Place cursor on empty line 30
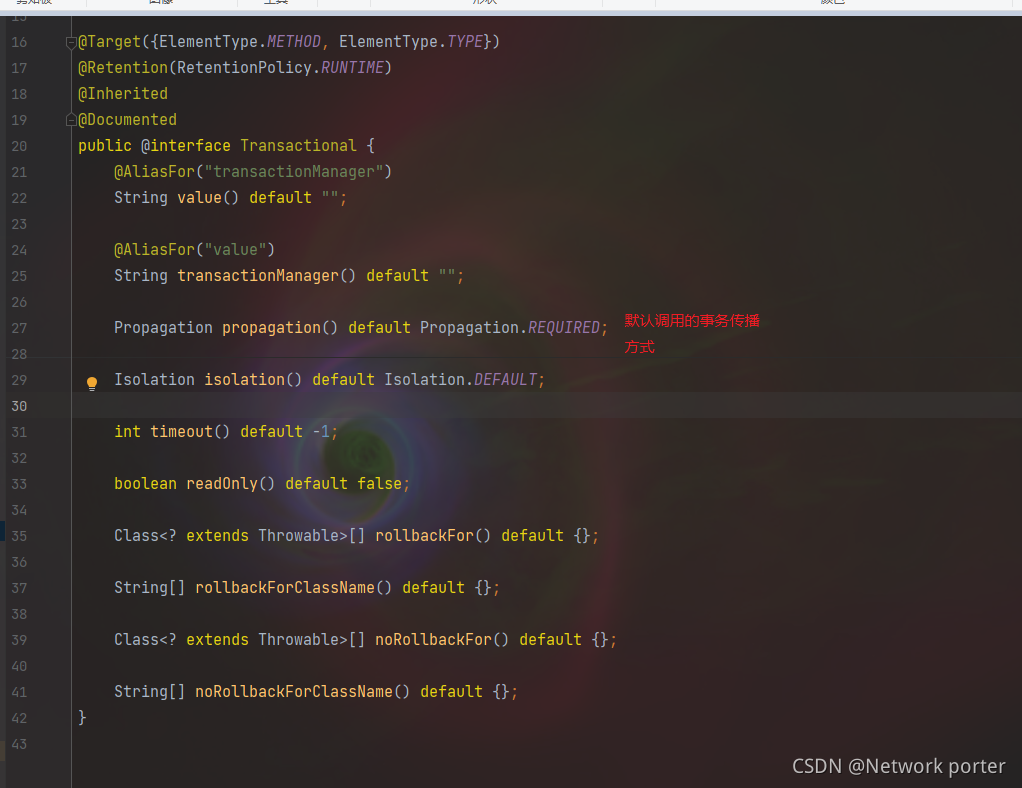This screenshot has width=1022, height=788. click(546, 405)
